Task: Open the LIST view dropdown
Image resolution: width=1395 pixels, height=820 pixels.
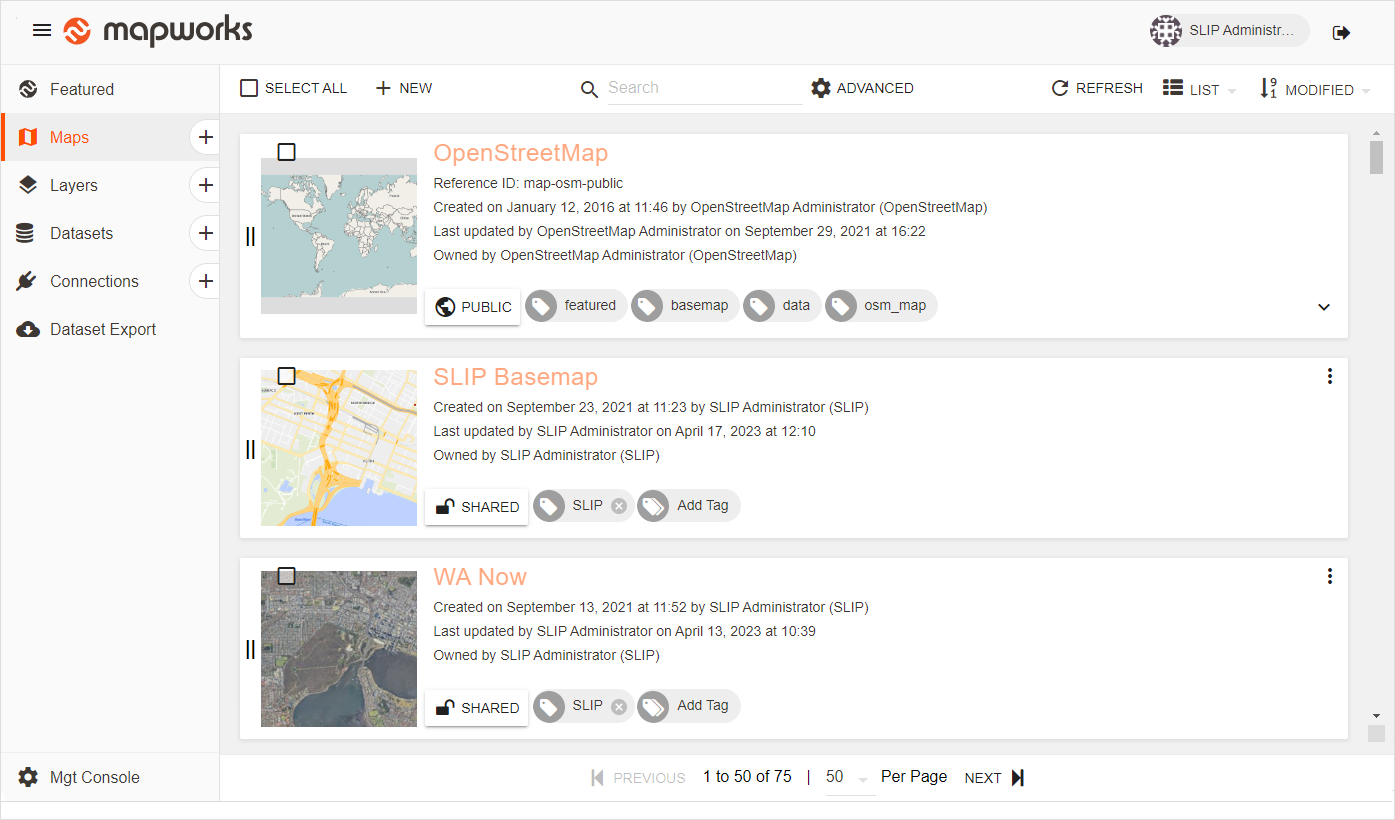Action: click(1200, 89)
